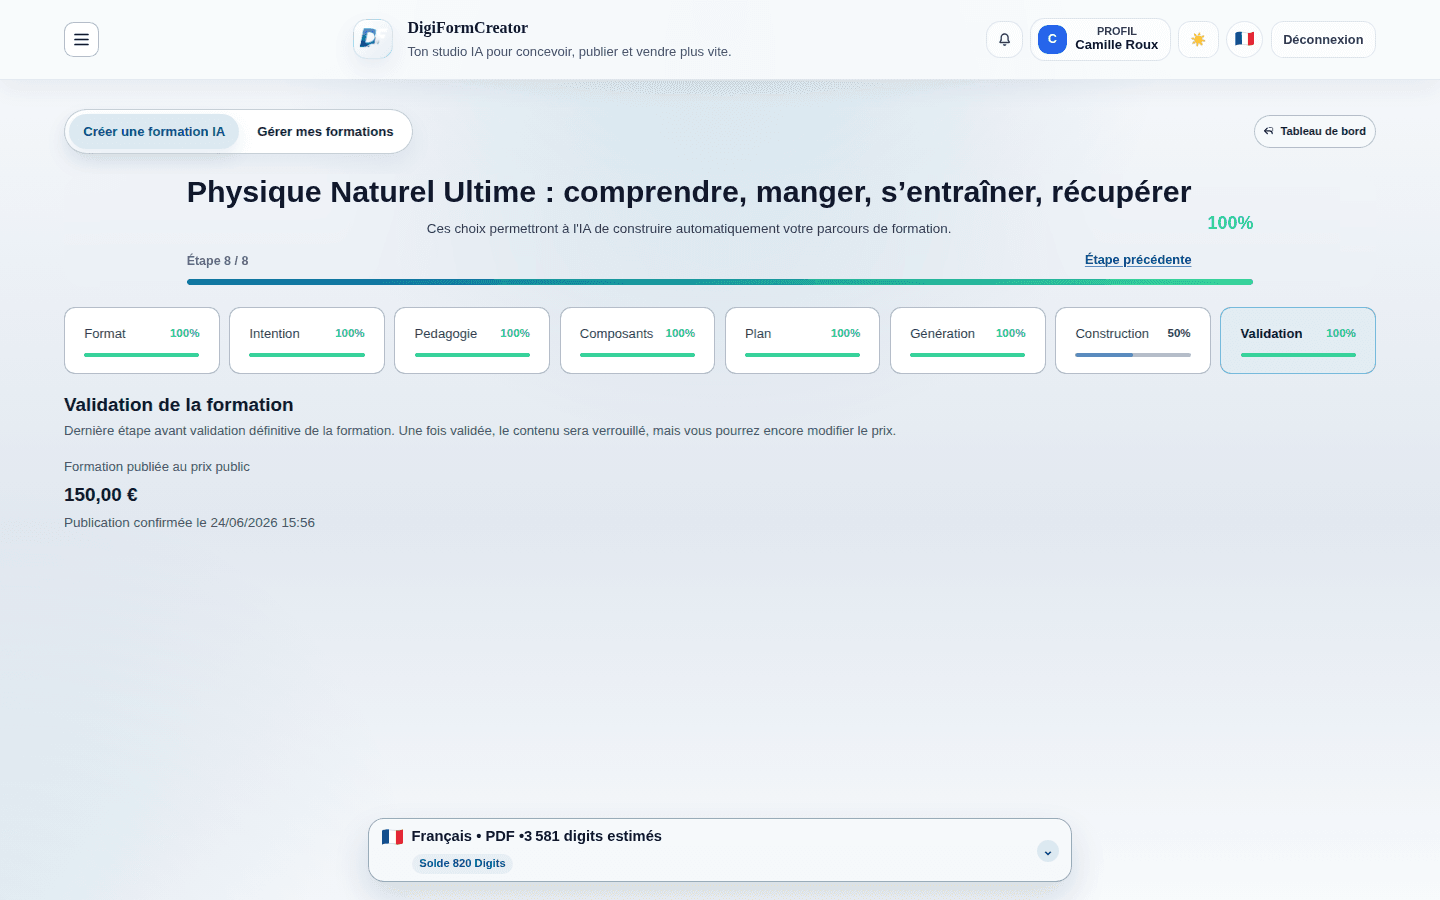
Task: Click the Étape 8 / 8 label
Action: (x=217, y=260)
